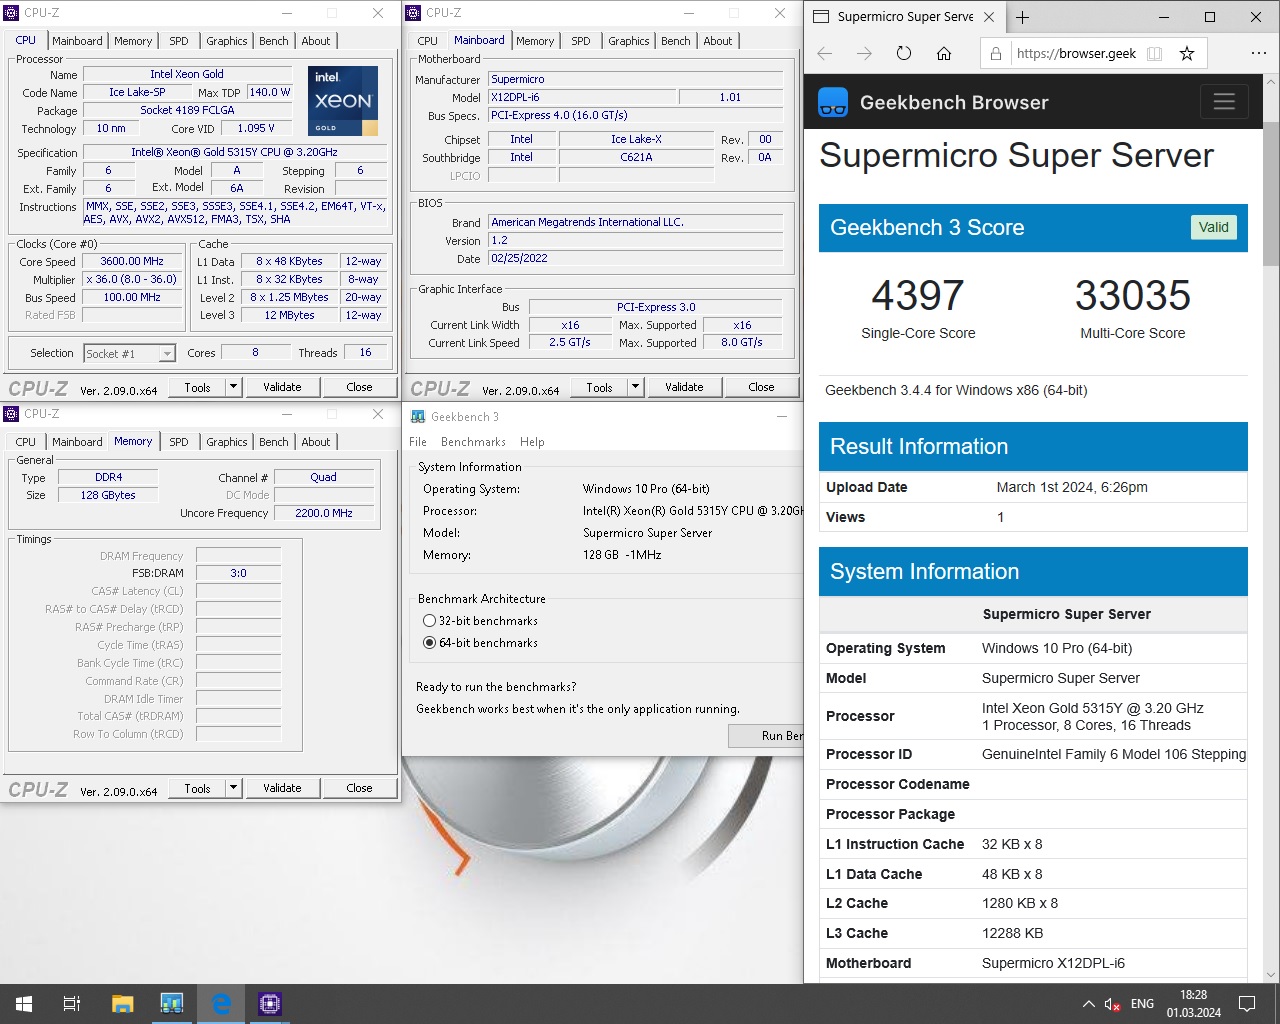The width and height of the screenshot is (1280, 1024).
Task: Click the ENG language indicator
Action: click(x=1142, y=1004)
